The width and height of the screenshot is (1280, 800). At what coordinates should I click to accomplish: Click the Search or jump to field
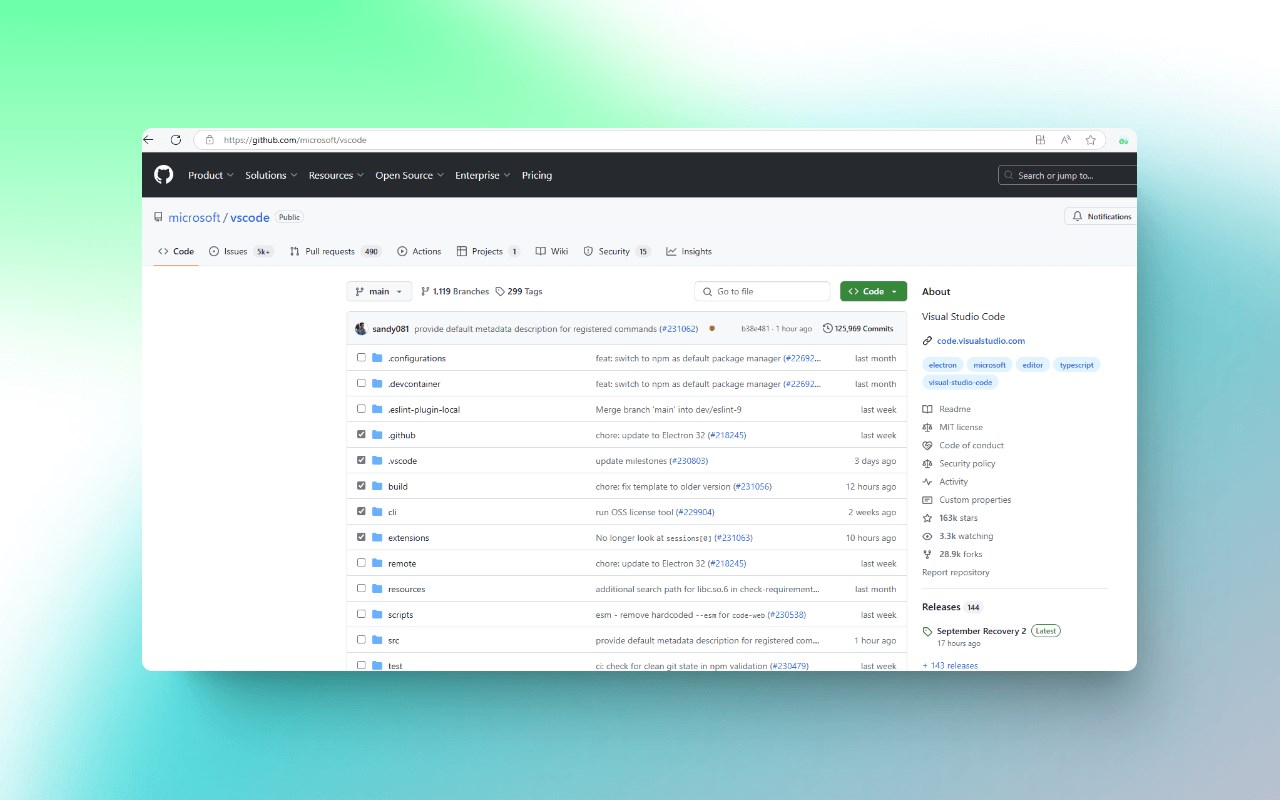click(x=1068, y=175)
